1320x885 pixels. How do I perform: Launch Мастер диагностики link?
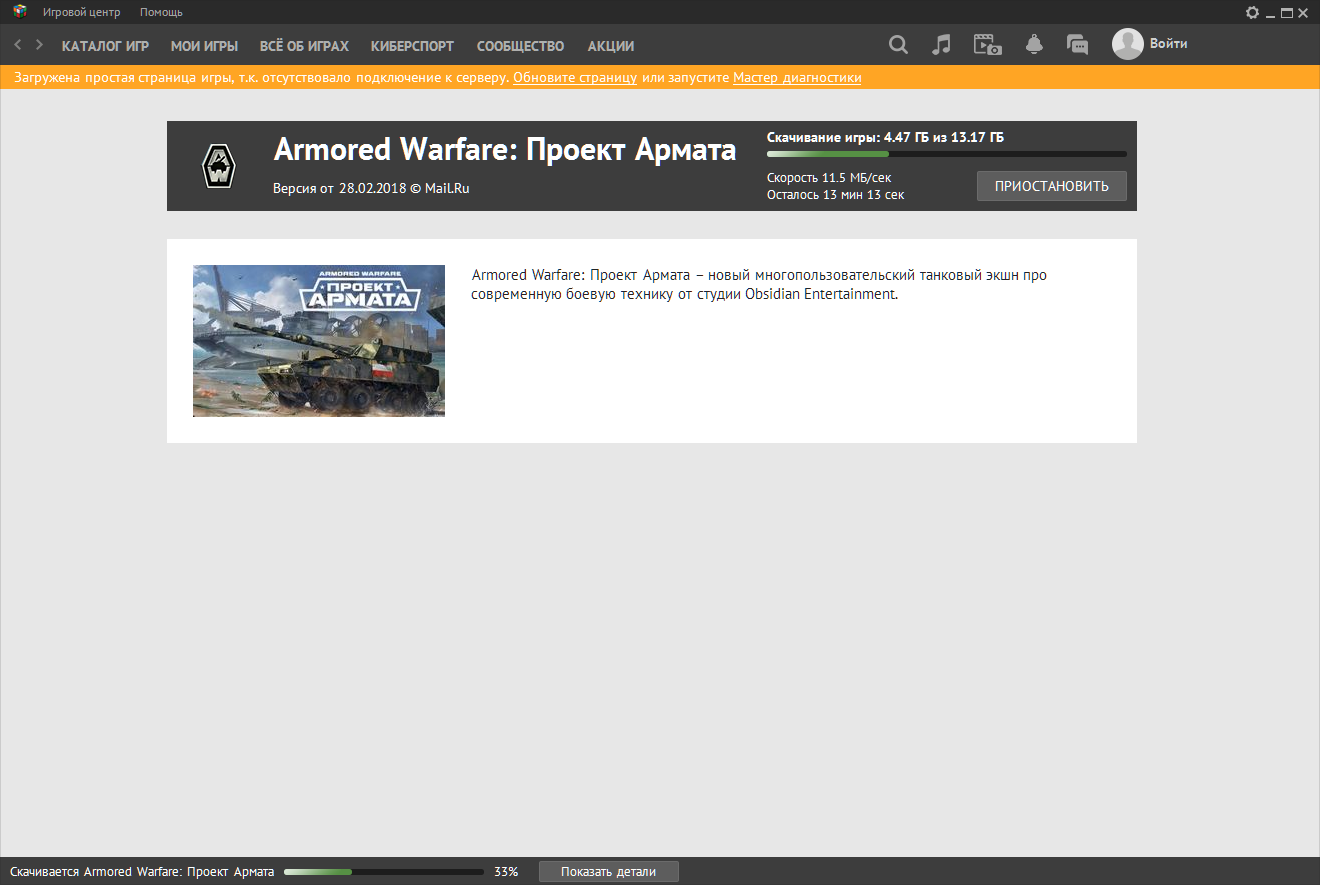[x=797, y=77]
